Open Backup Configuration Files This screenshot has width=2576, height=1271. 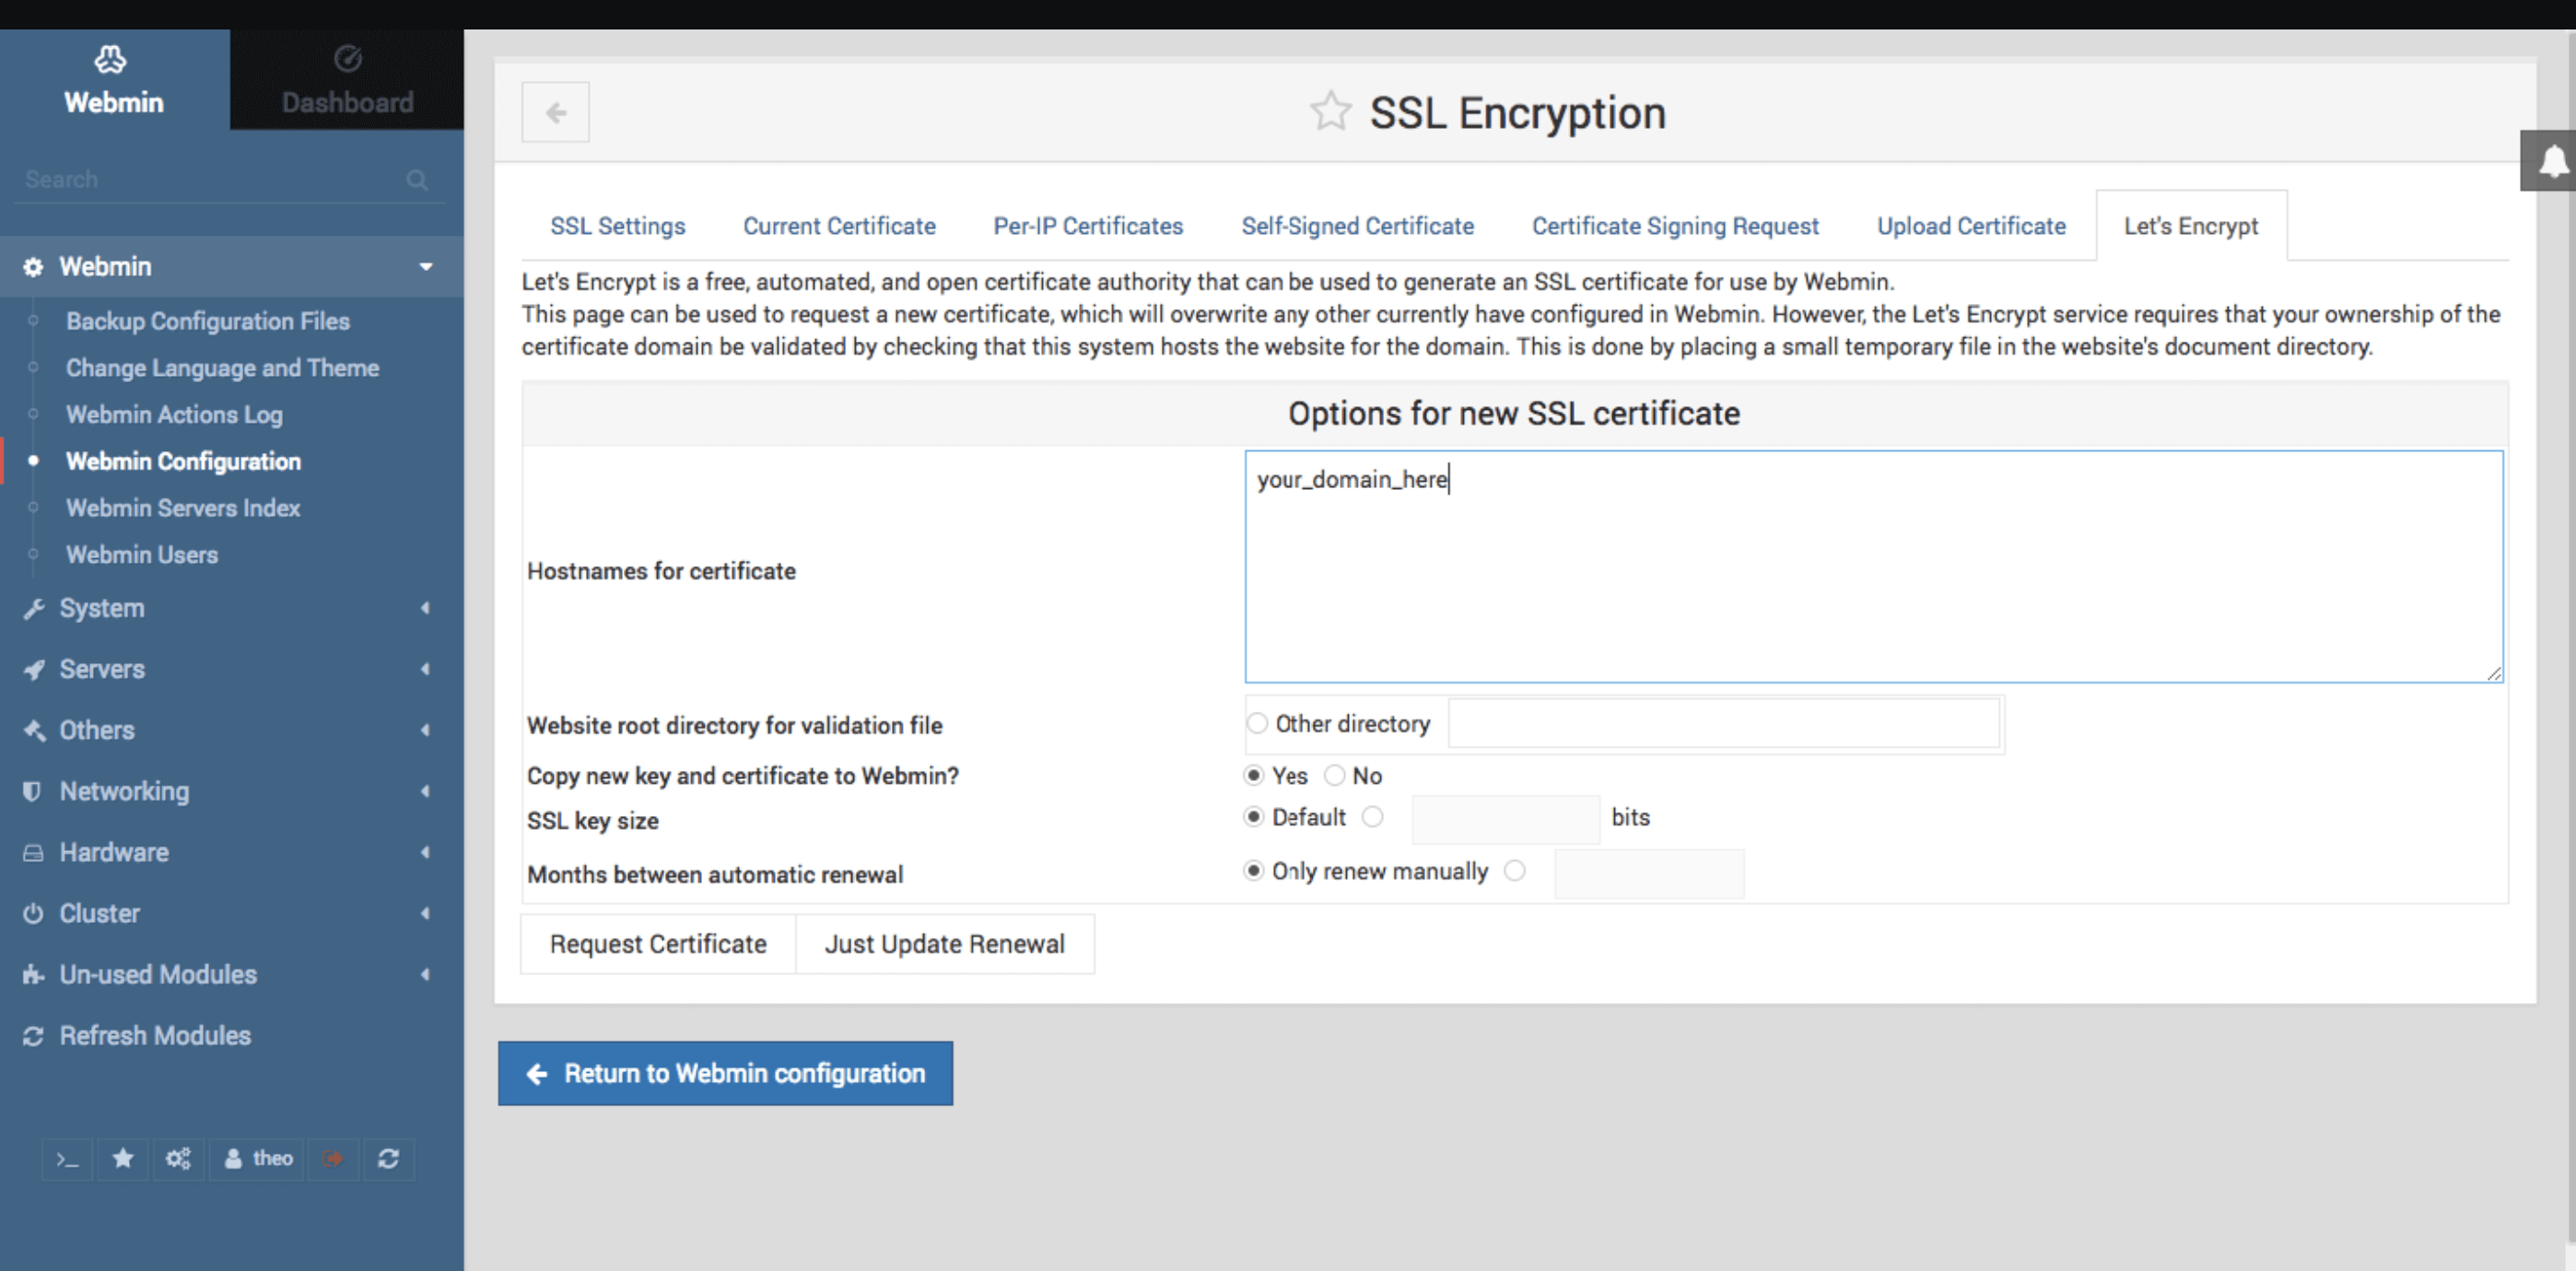coord(208,321)
